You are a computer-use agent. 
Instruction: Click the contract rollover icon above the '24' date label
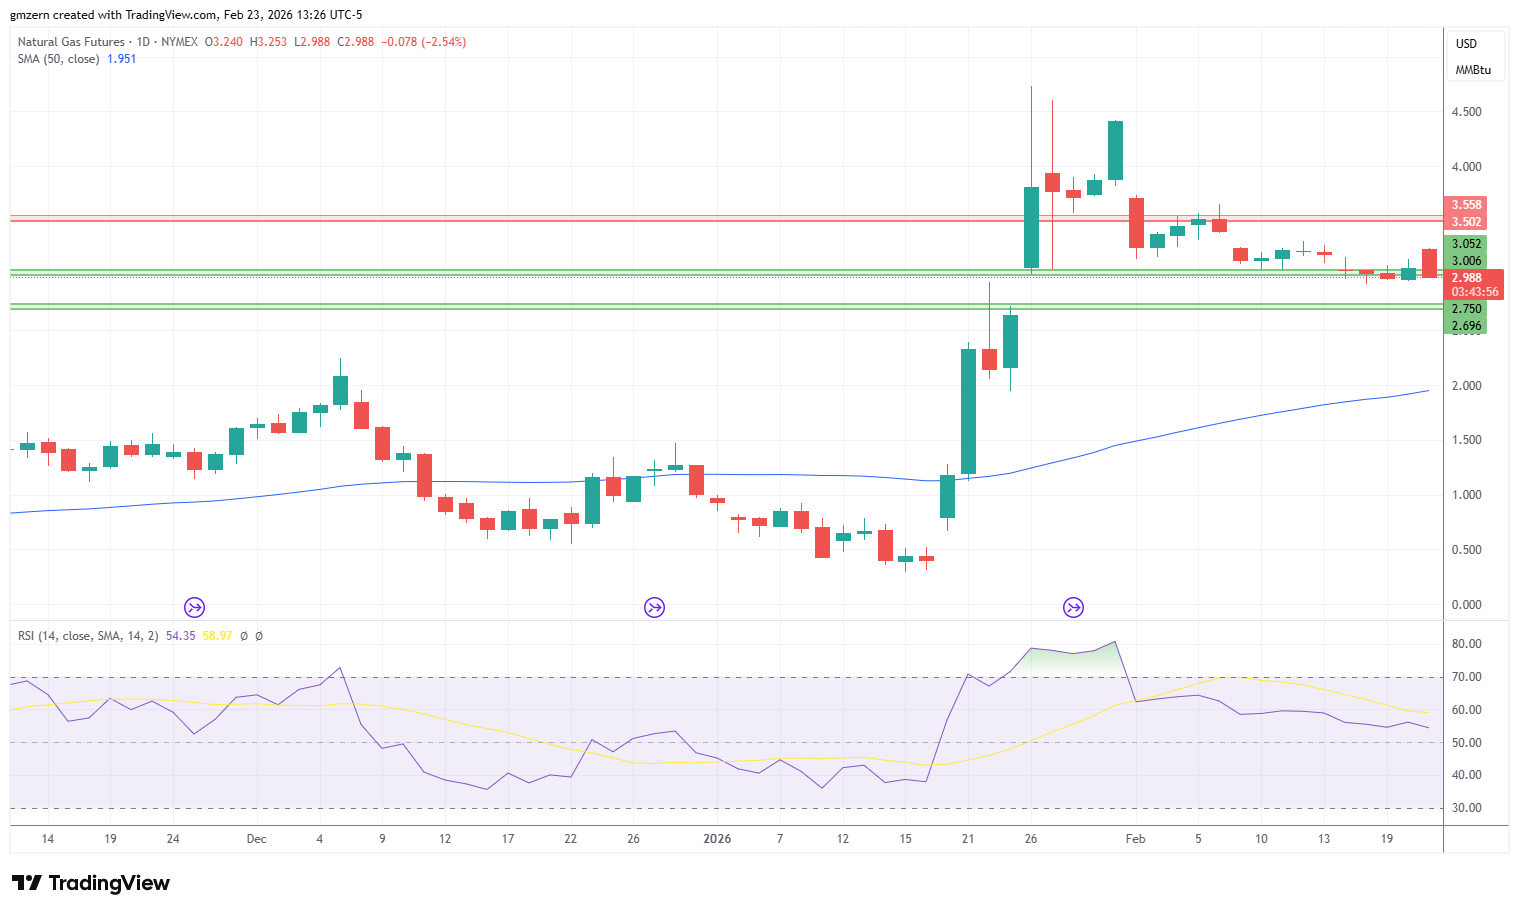pyautogui.click(x=194, y=607)
